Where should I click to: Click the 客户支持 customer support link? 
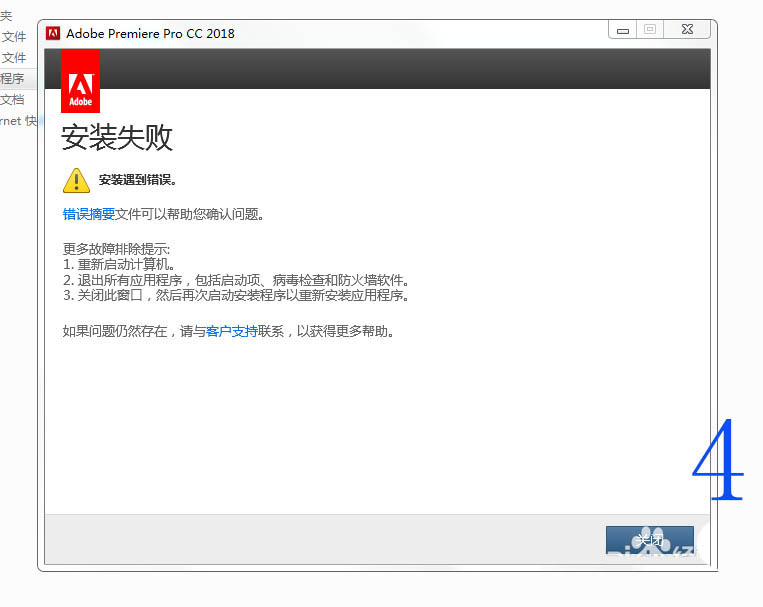(x=232, y=331)
